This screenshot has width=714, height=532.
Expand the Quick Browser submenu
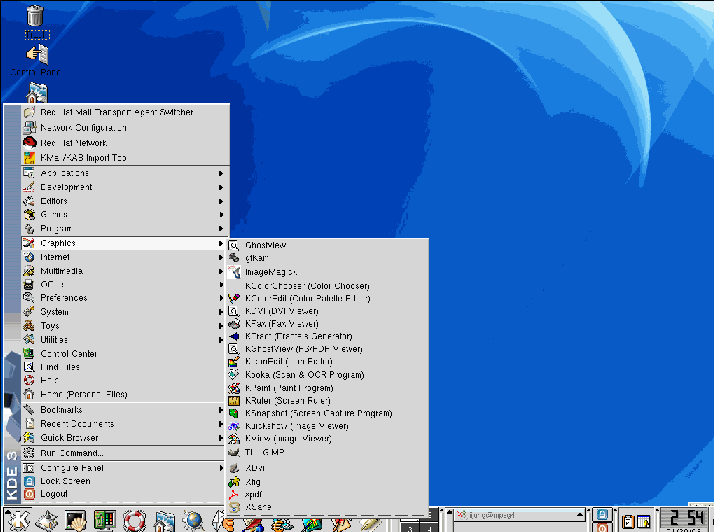123,438
